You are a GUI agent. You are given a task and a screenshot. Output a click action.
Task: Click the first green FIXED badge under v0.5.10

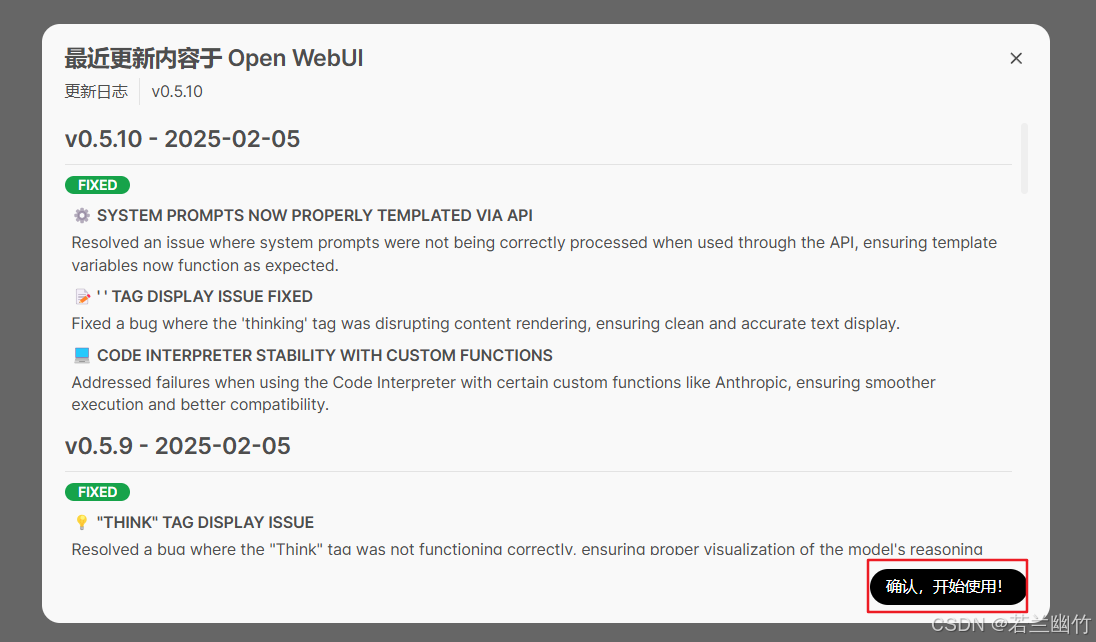pos(97,185)
